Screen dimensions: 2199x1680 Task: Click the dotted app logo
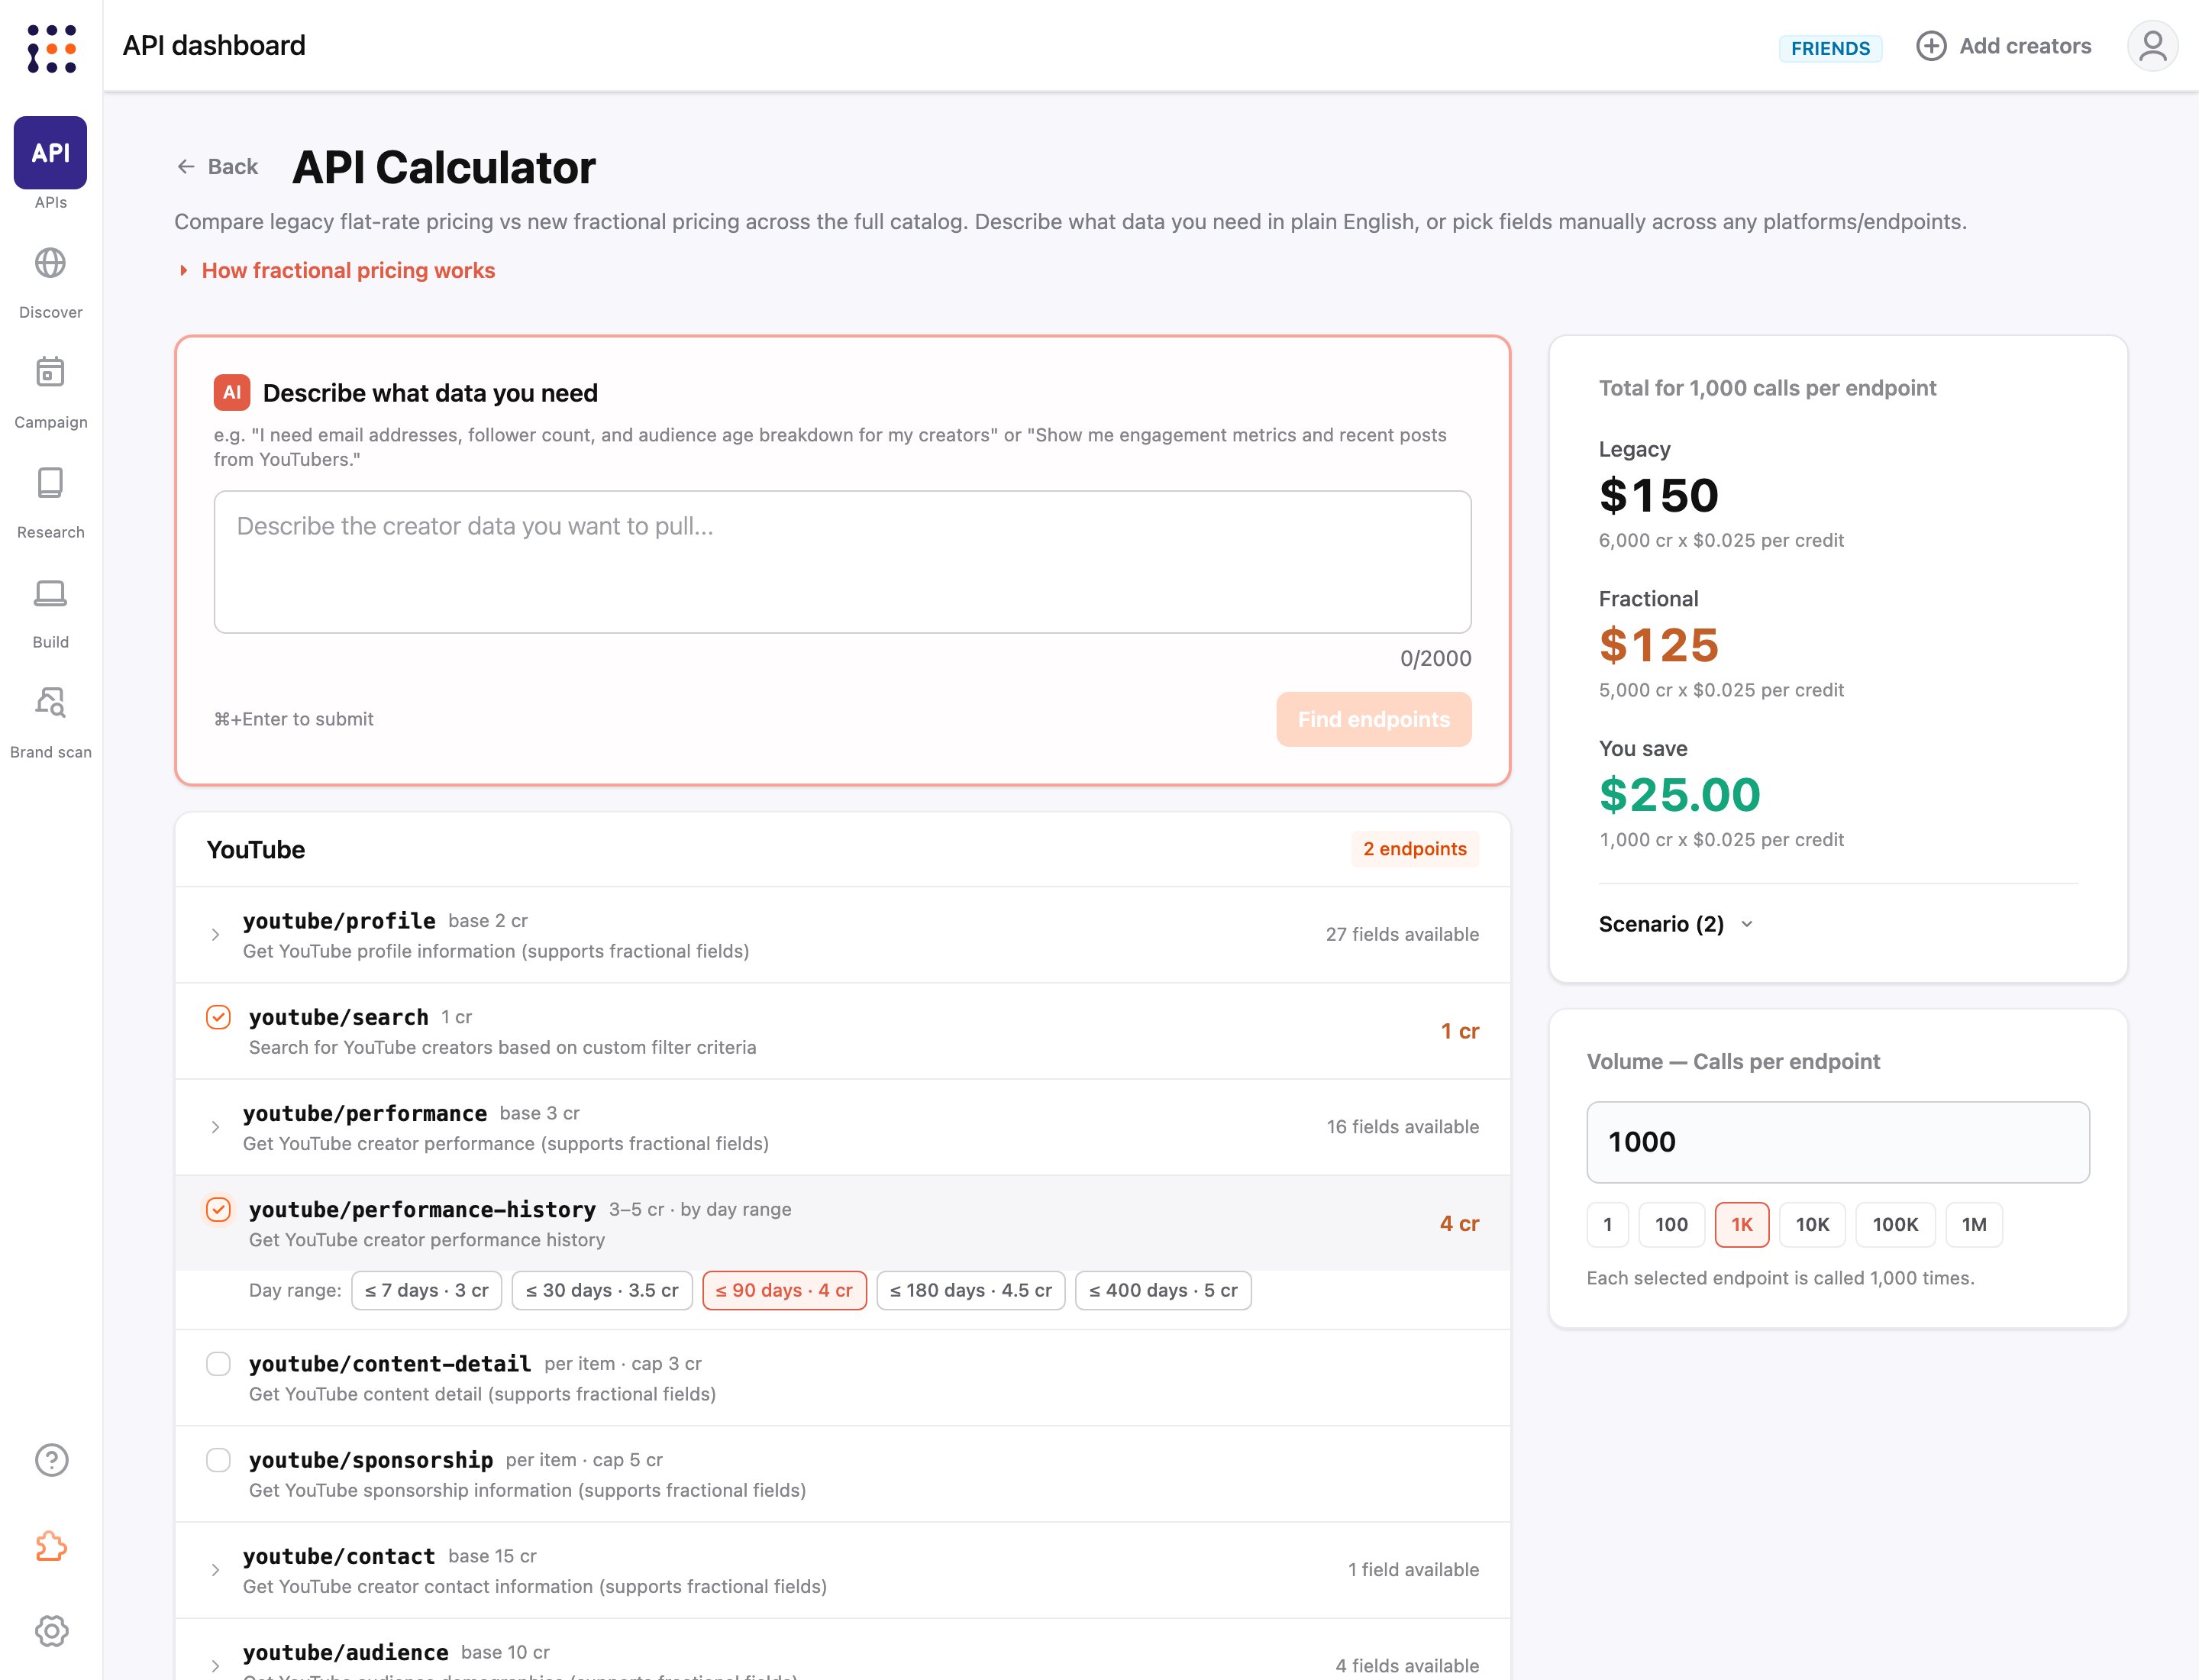point(51,48)
